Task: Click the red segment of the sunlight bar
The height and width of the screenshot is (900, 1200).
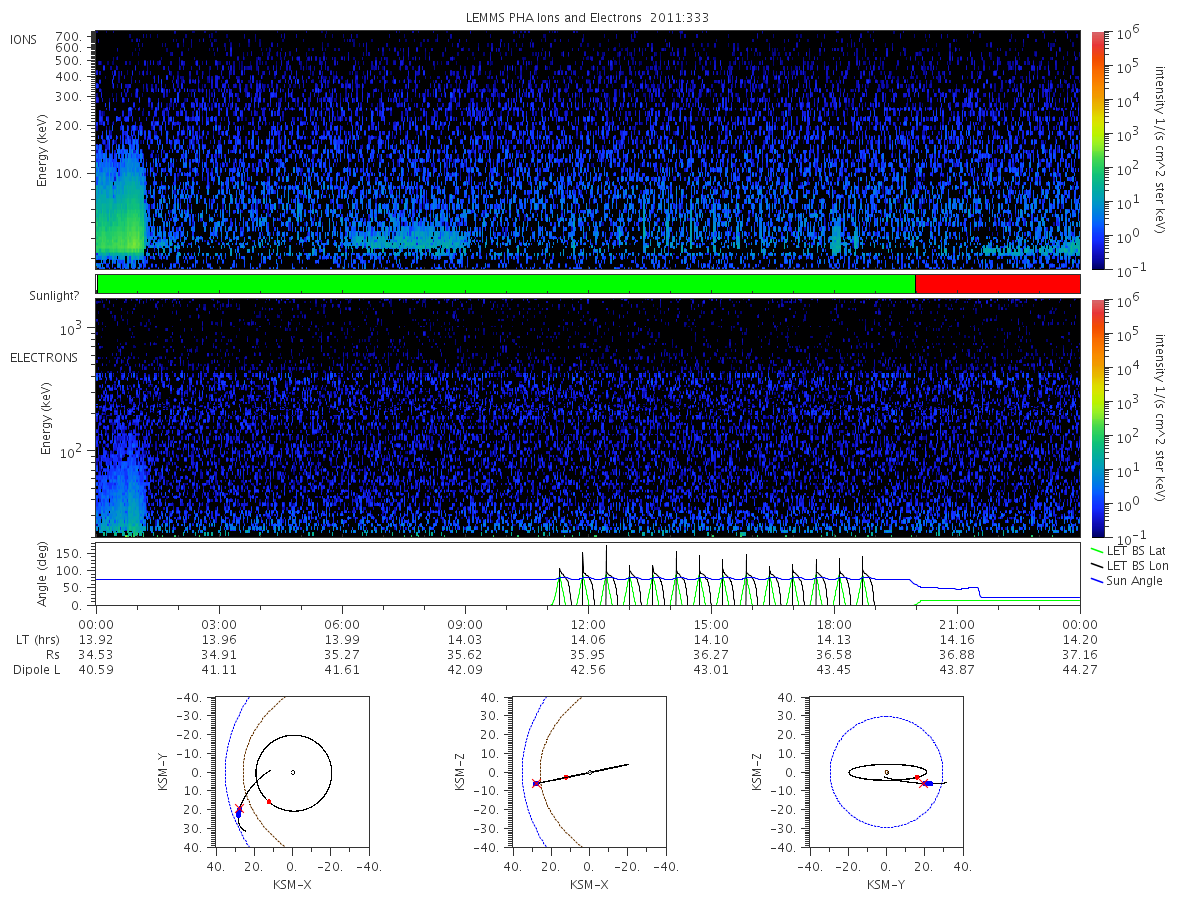Action: click(x=998, y=284)
